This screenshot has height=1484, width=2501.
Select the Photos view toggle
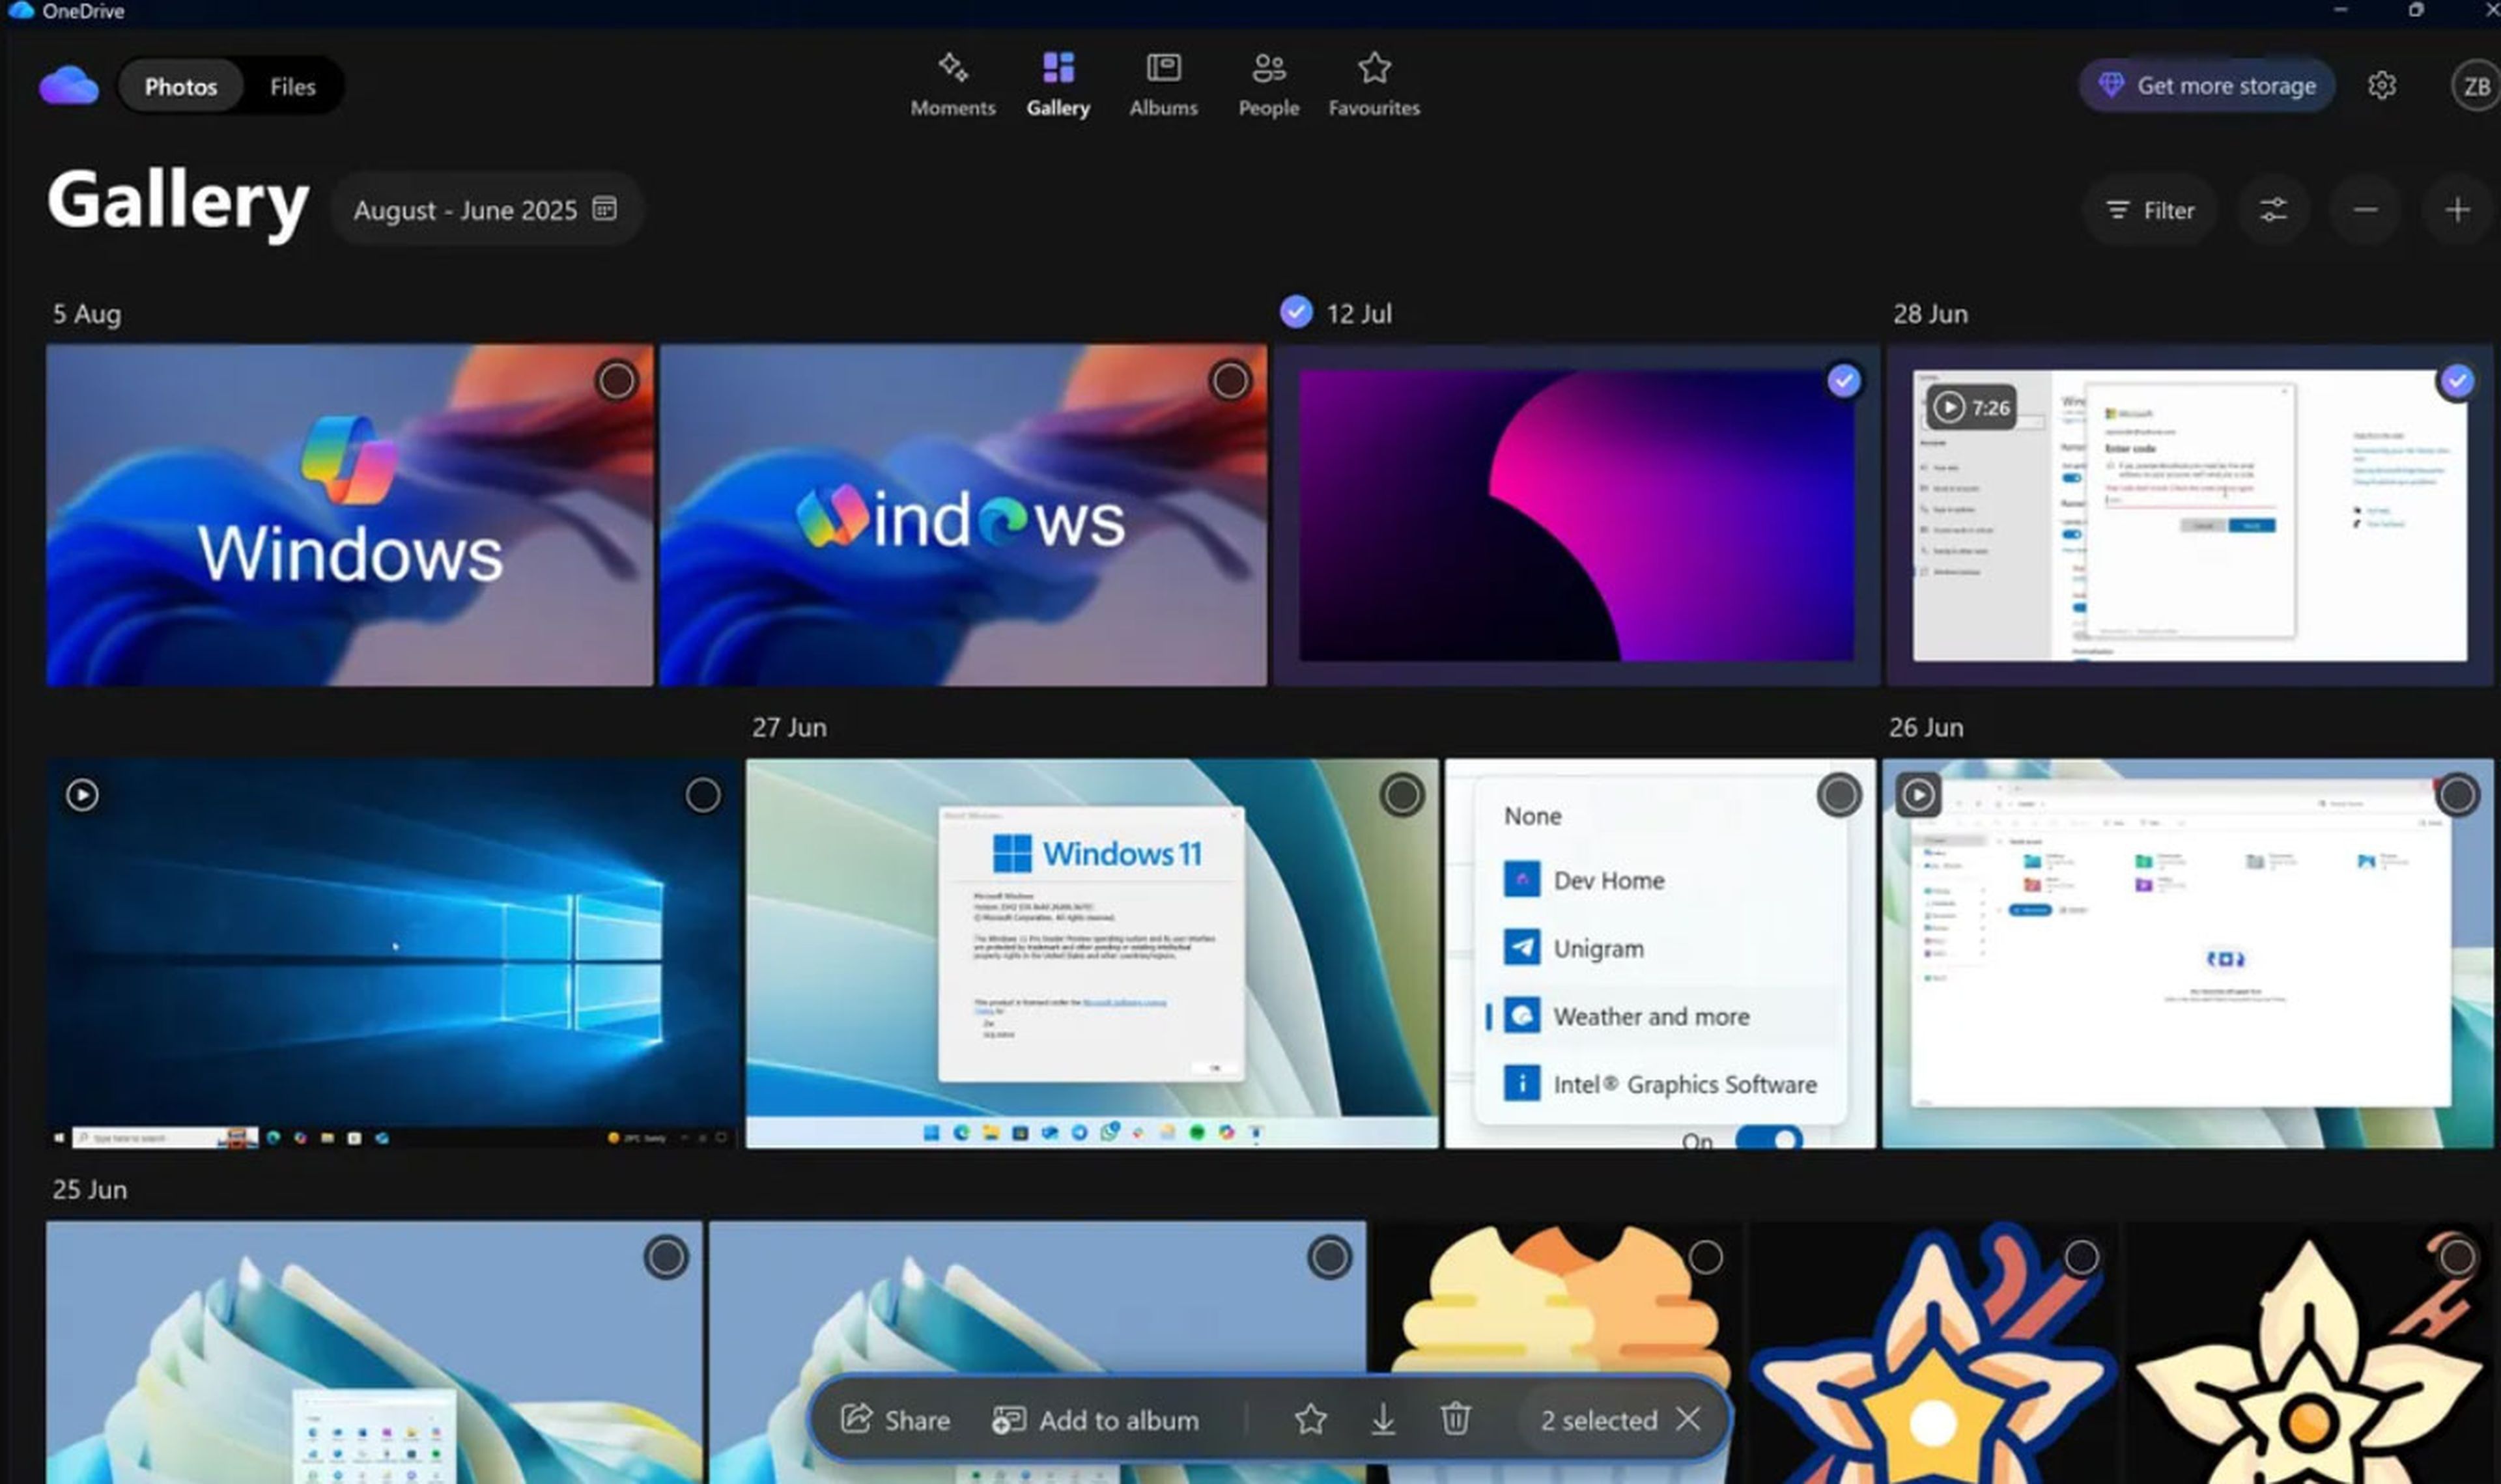[180, 86]
